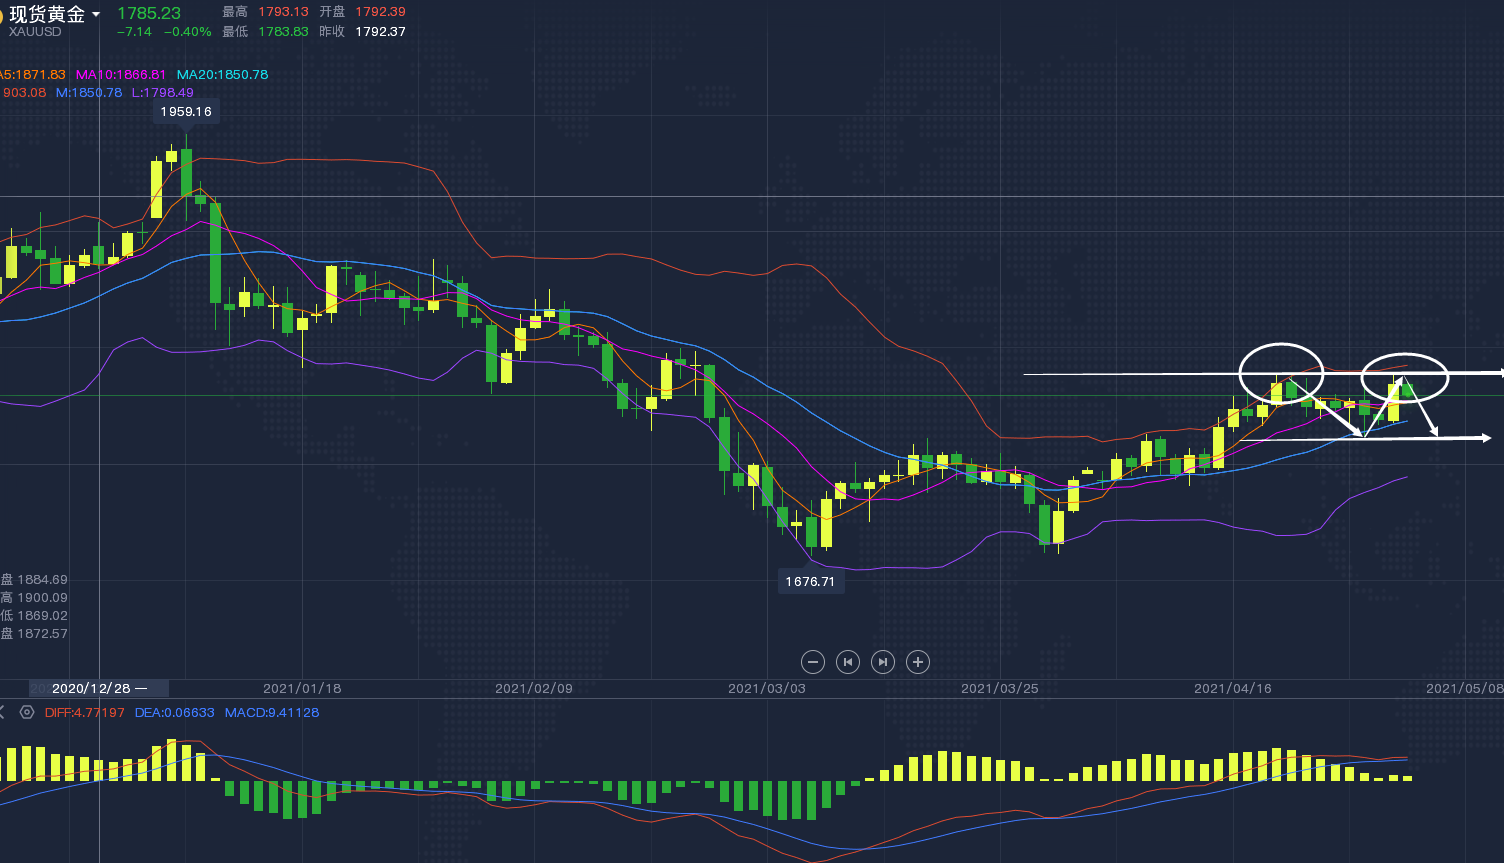Click the XAUUSD ticker label
1504x863 pixels.
35,32
